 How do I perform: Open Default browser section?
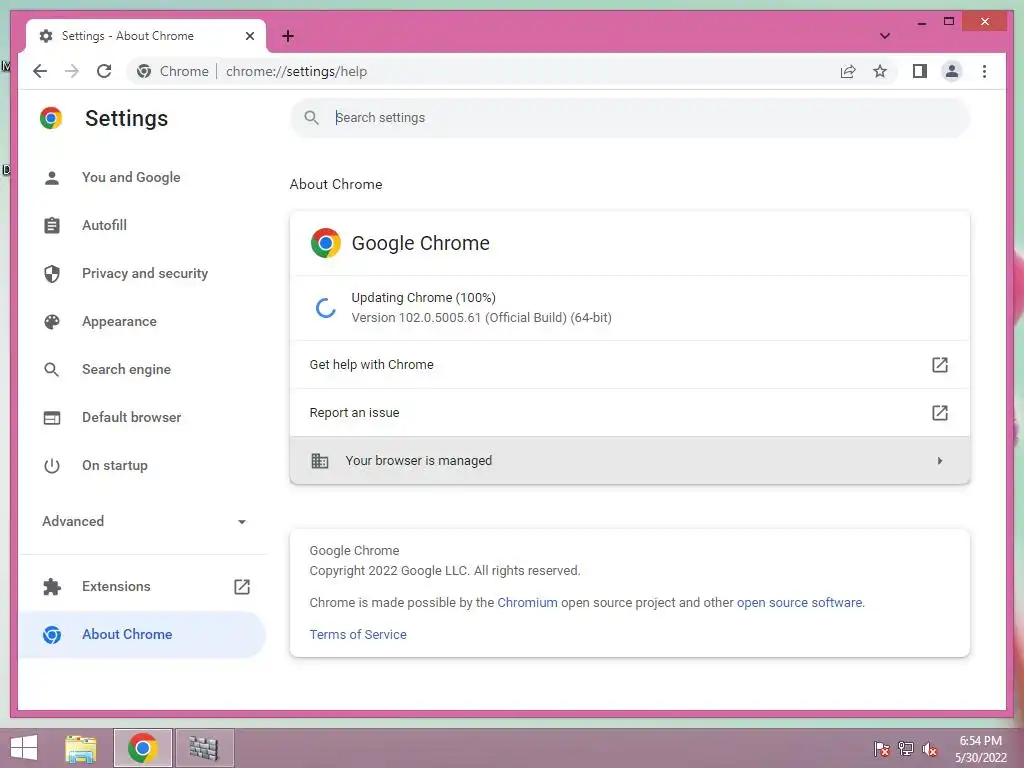pyautogui.click(x=131, y=417)
